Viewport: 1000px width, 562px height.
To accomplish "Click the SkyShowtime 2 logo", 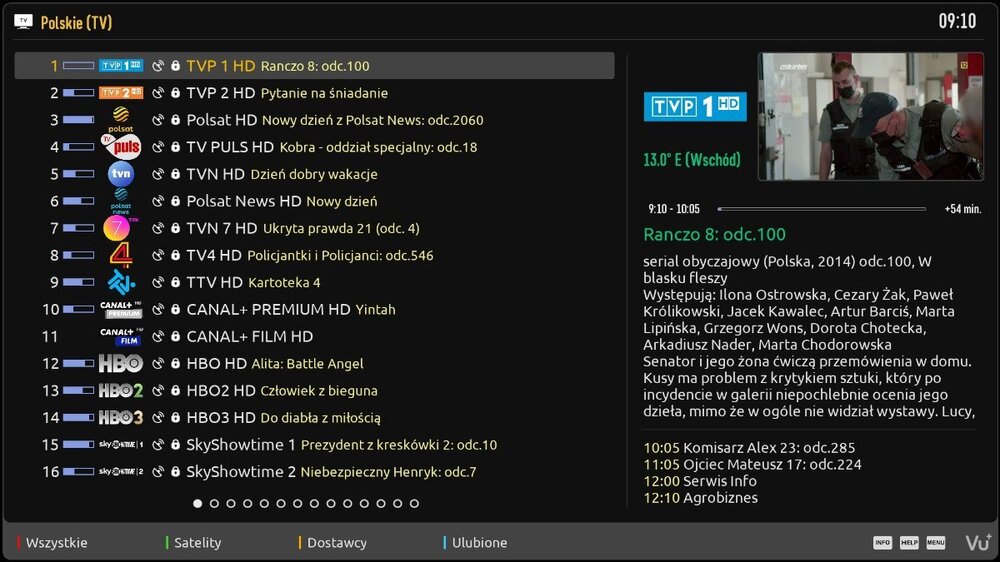I will (121, 471).
